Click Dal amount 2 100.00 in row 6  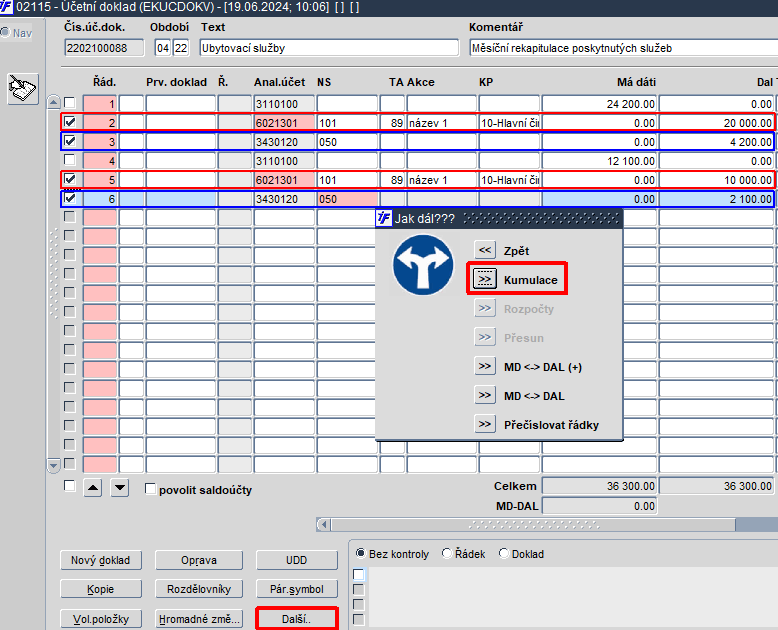click(x=716, y=199)
